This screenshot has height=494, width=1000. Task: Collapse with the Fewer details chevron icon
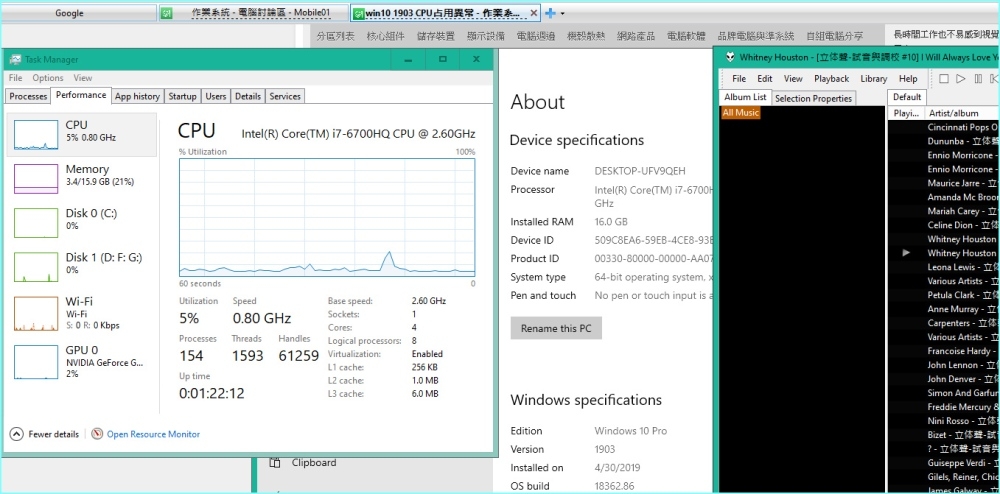coord(17,434)
